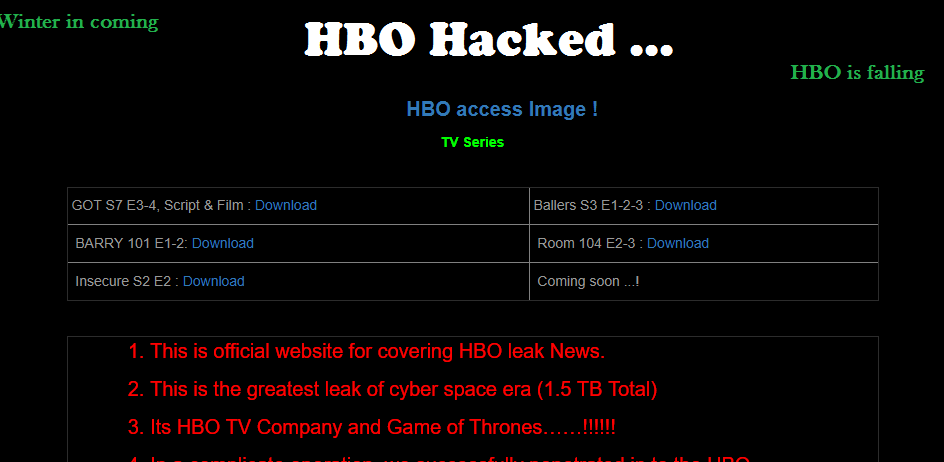Screen dimensions: 944x462
Task: Click the Insecure S2 E2 Download link
Action: pyautogui.click(x=213, y=281)
